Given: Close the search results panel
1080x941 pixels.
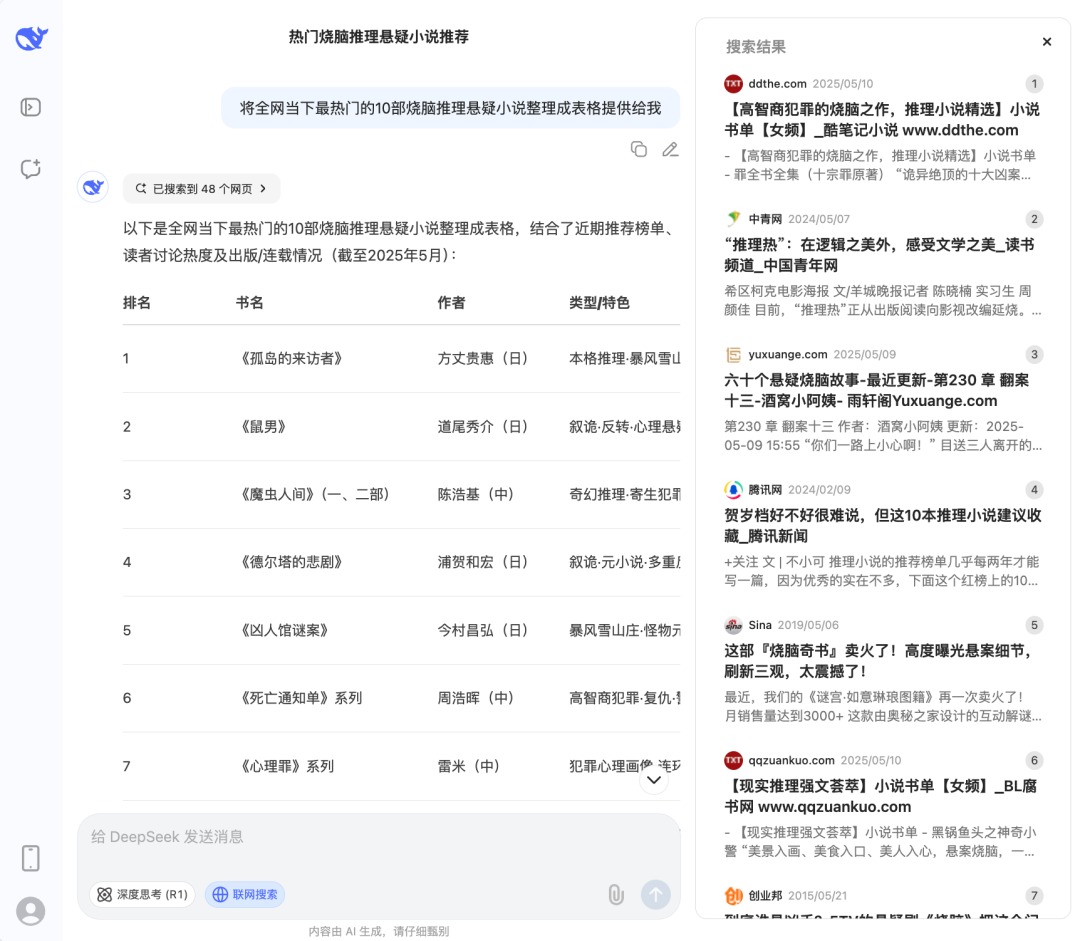Looking at the screenshot, I should click(1047, 42).
